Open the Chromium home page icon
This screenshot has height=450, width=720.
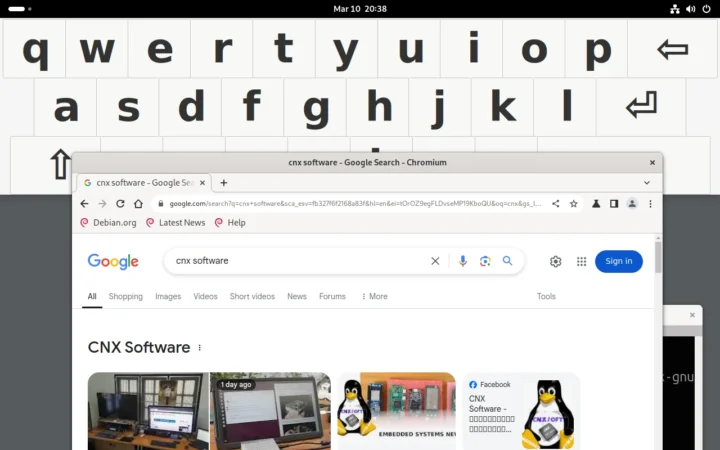tap(138, 203)
